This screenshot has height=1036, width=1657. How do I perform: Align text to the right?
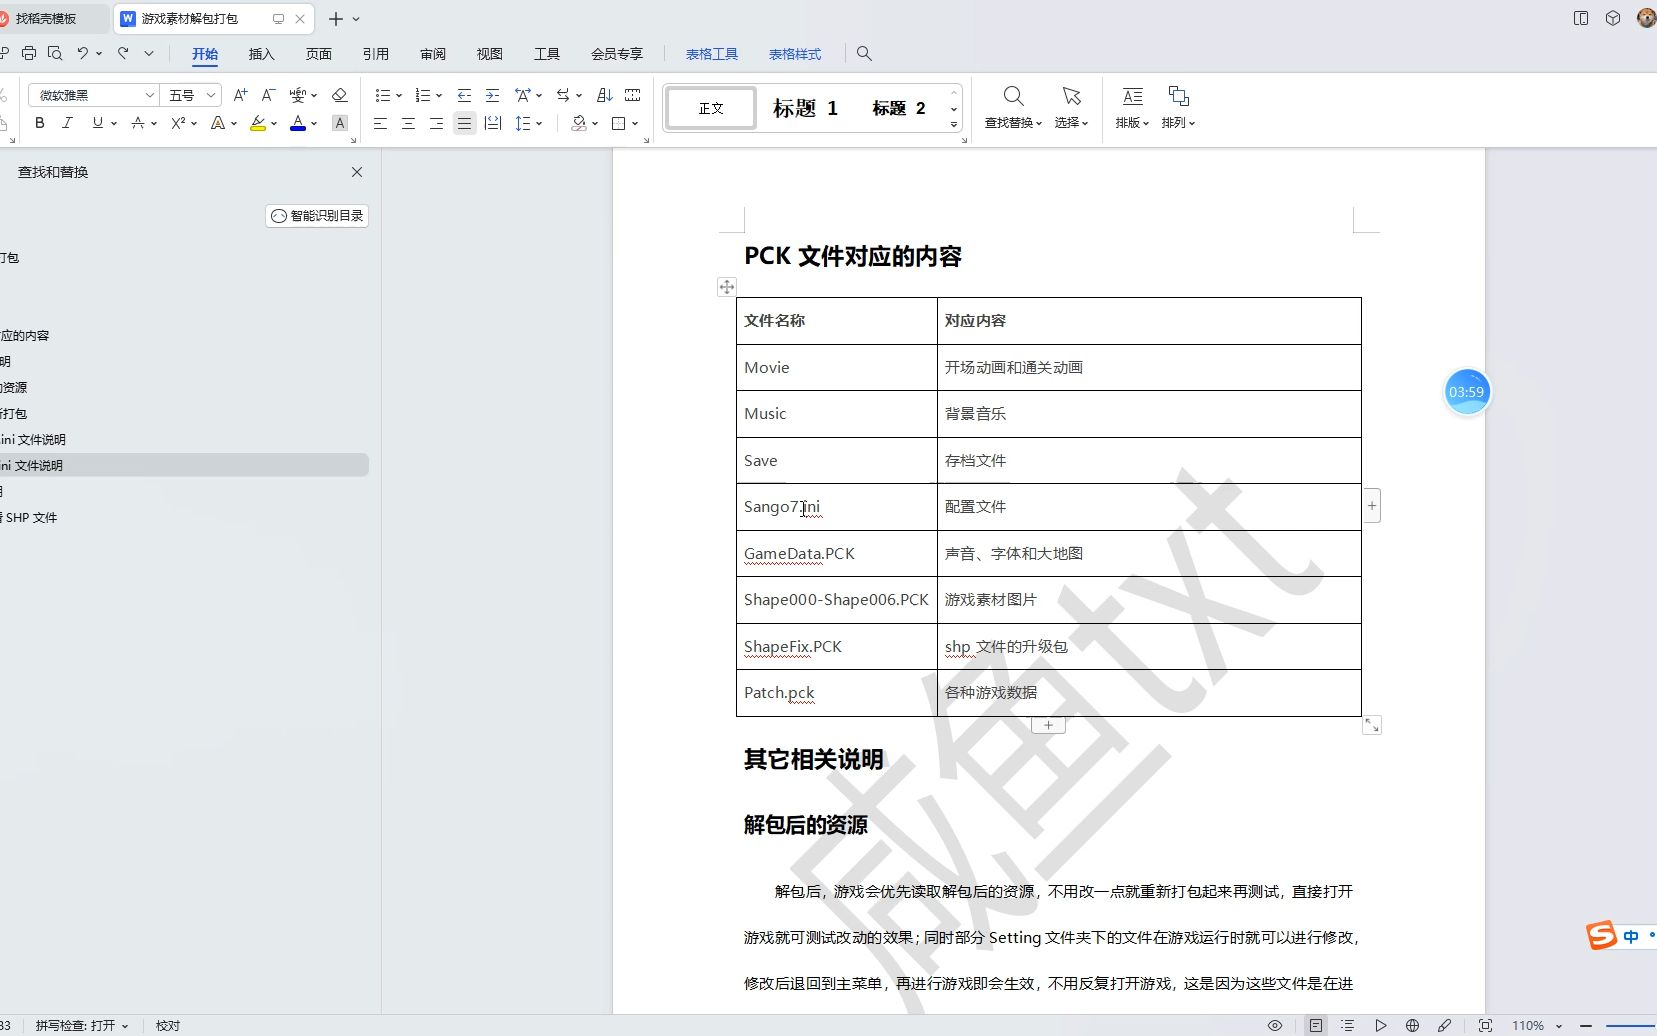tap(436, 123)
